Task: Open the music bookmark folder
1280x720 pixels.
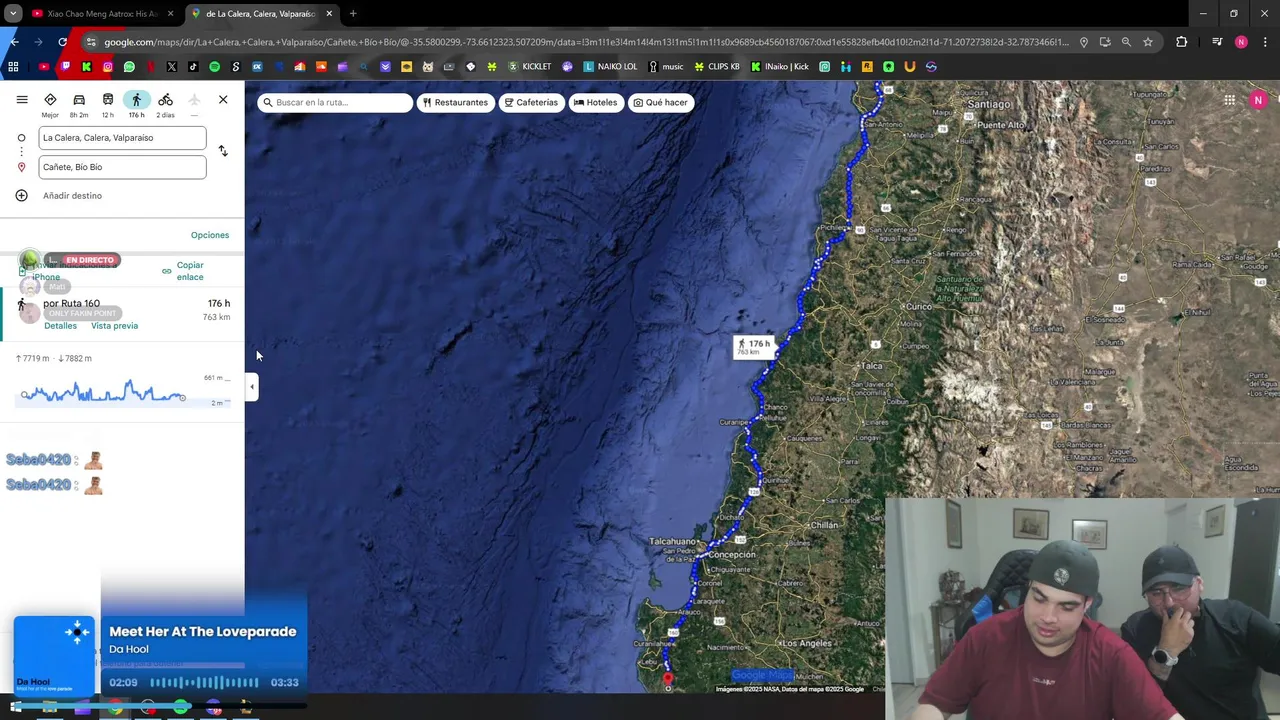Action: pos(666,67)
